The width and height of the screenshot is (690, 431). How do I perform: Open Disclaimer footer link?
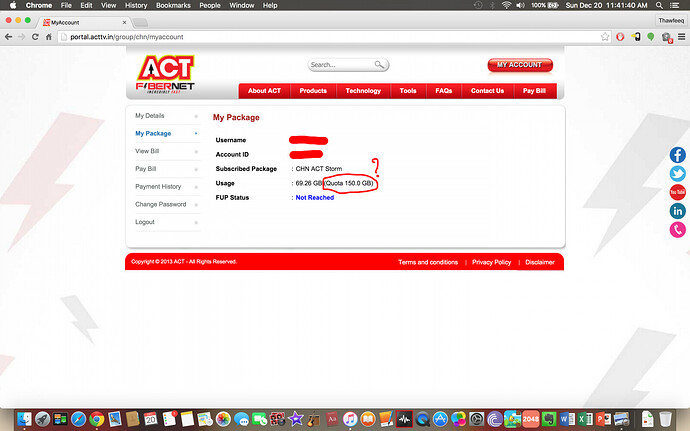(x=540, y=262)
